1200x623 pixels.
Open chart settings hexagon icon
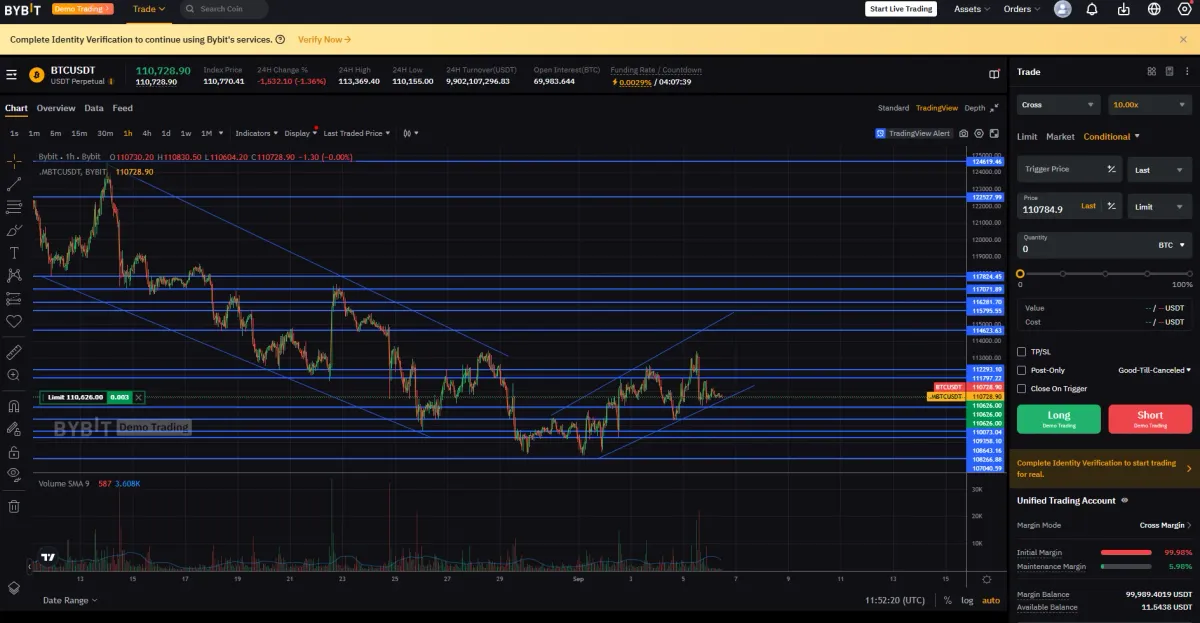(x=979, y=133)
